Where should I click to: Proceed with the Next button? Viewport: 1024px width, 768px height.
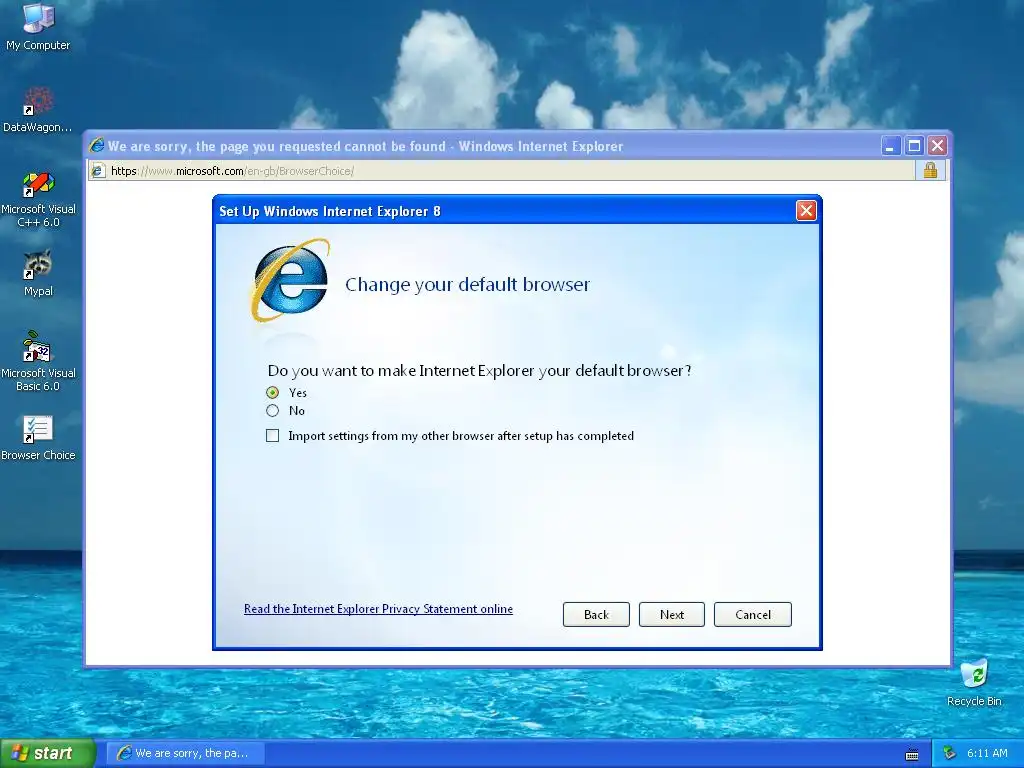(671, 615)
